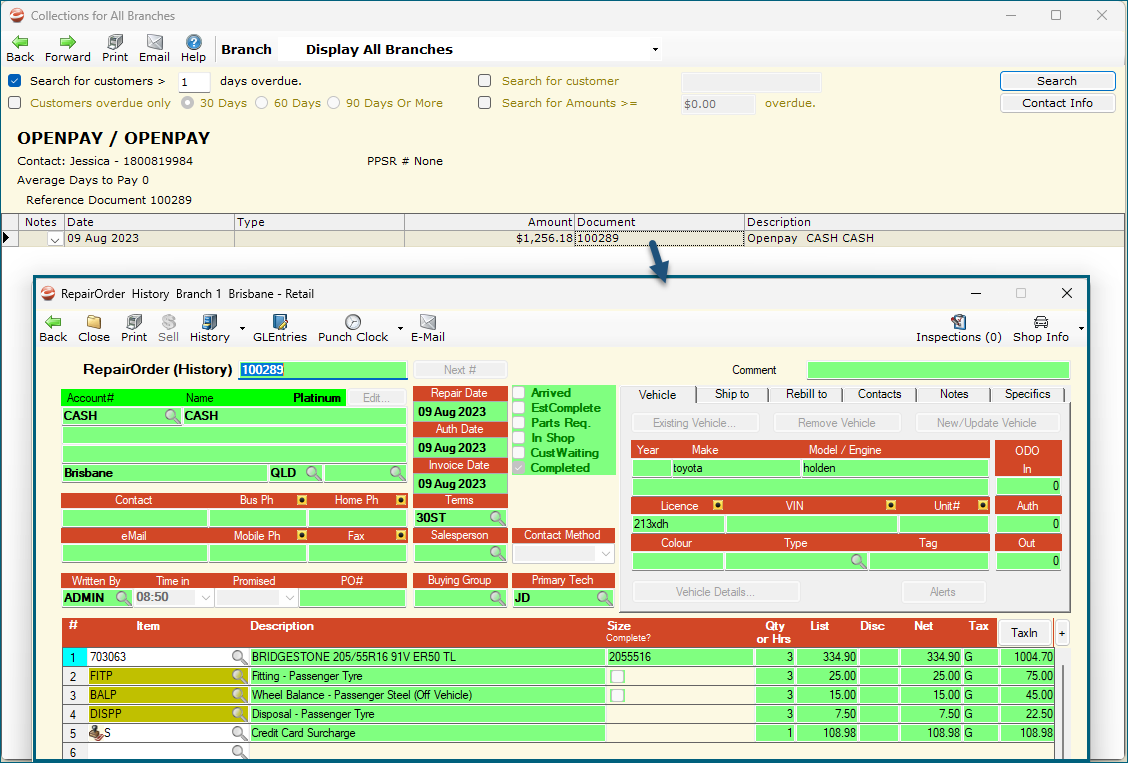Image resolution: width=1128 pixels, height=763 pixels.
Task: Click E-Mail in the RepairOrder toolbar
Action: pyautogui.click(x=427, y=328)
